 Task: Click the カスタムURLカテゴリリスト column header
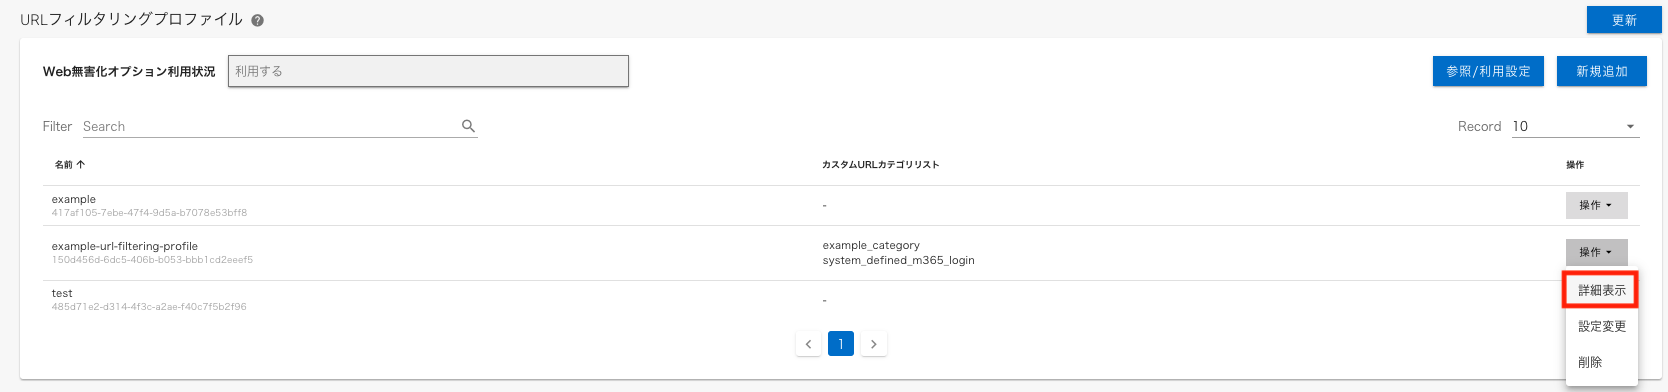(880, 164)
